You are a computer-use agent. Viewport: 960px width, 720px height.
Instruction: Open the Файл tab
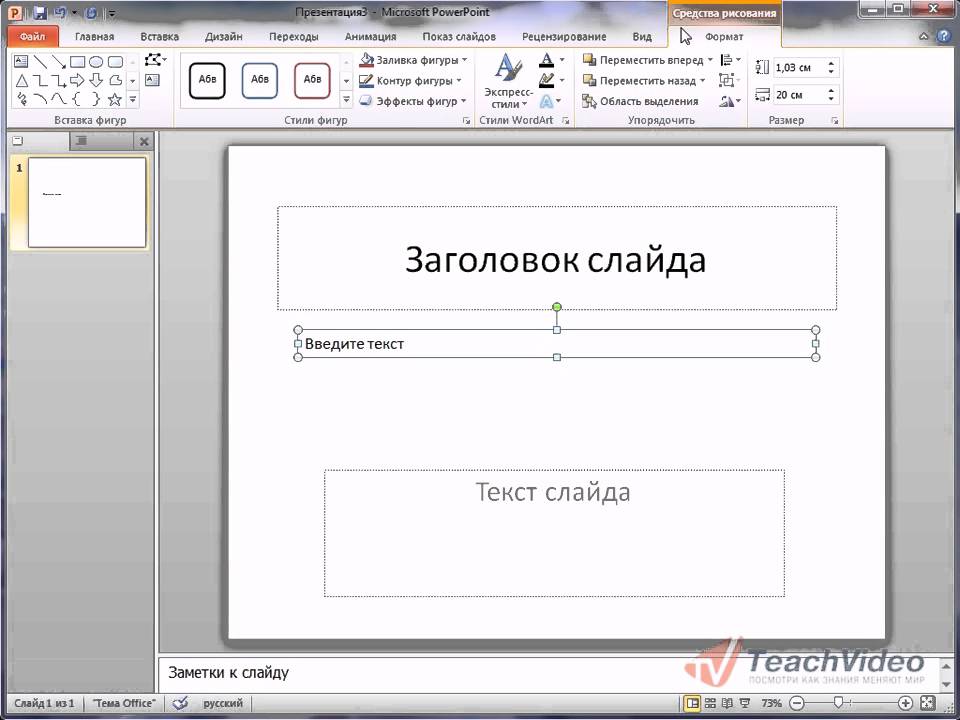[x=32, y=37]
